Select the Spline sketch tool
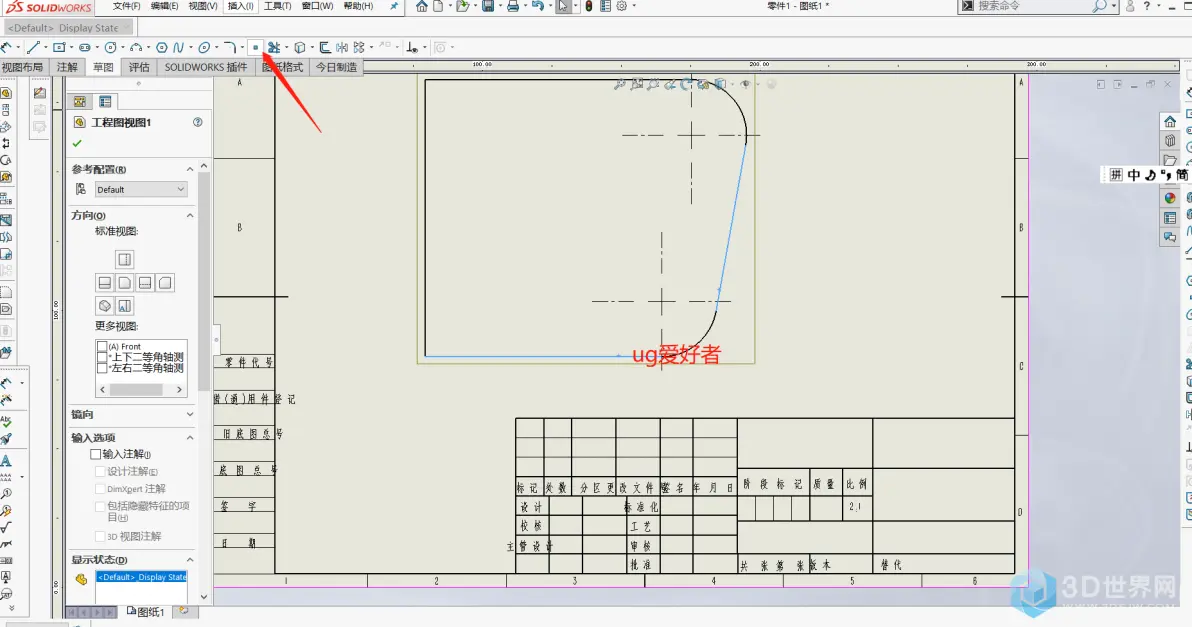Screen dimensions: 1192x627 click(178, 47)
